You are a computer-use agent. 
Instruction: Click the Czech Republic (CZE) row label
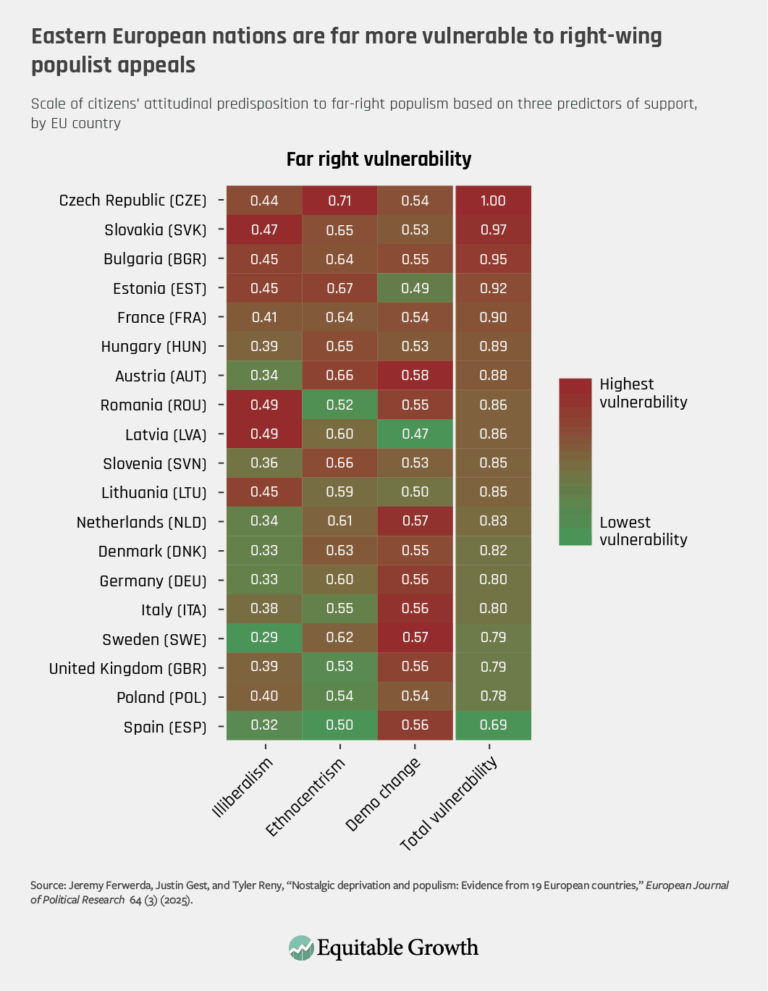[x=133, y=200]
